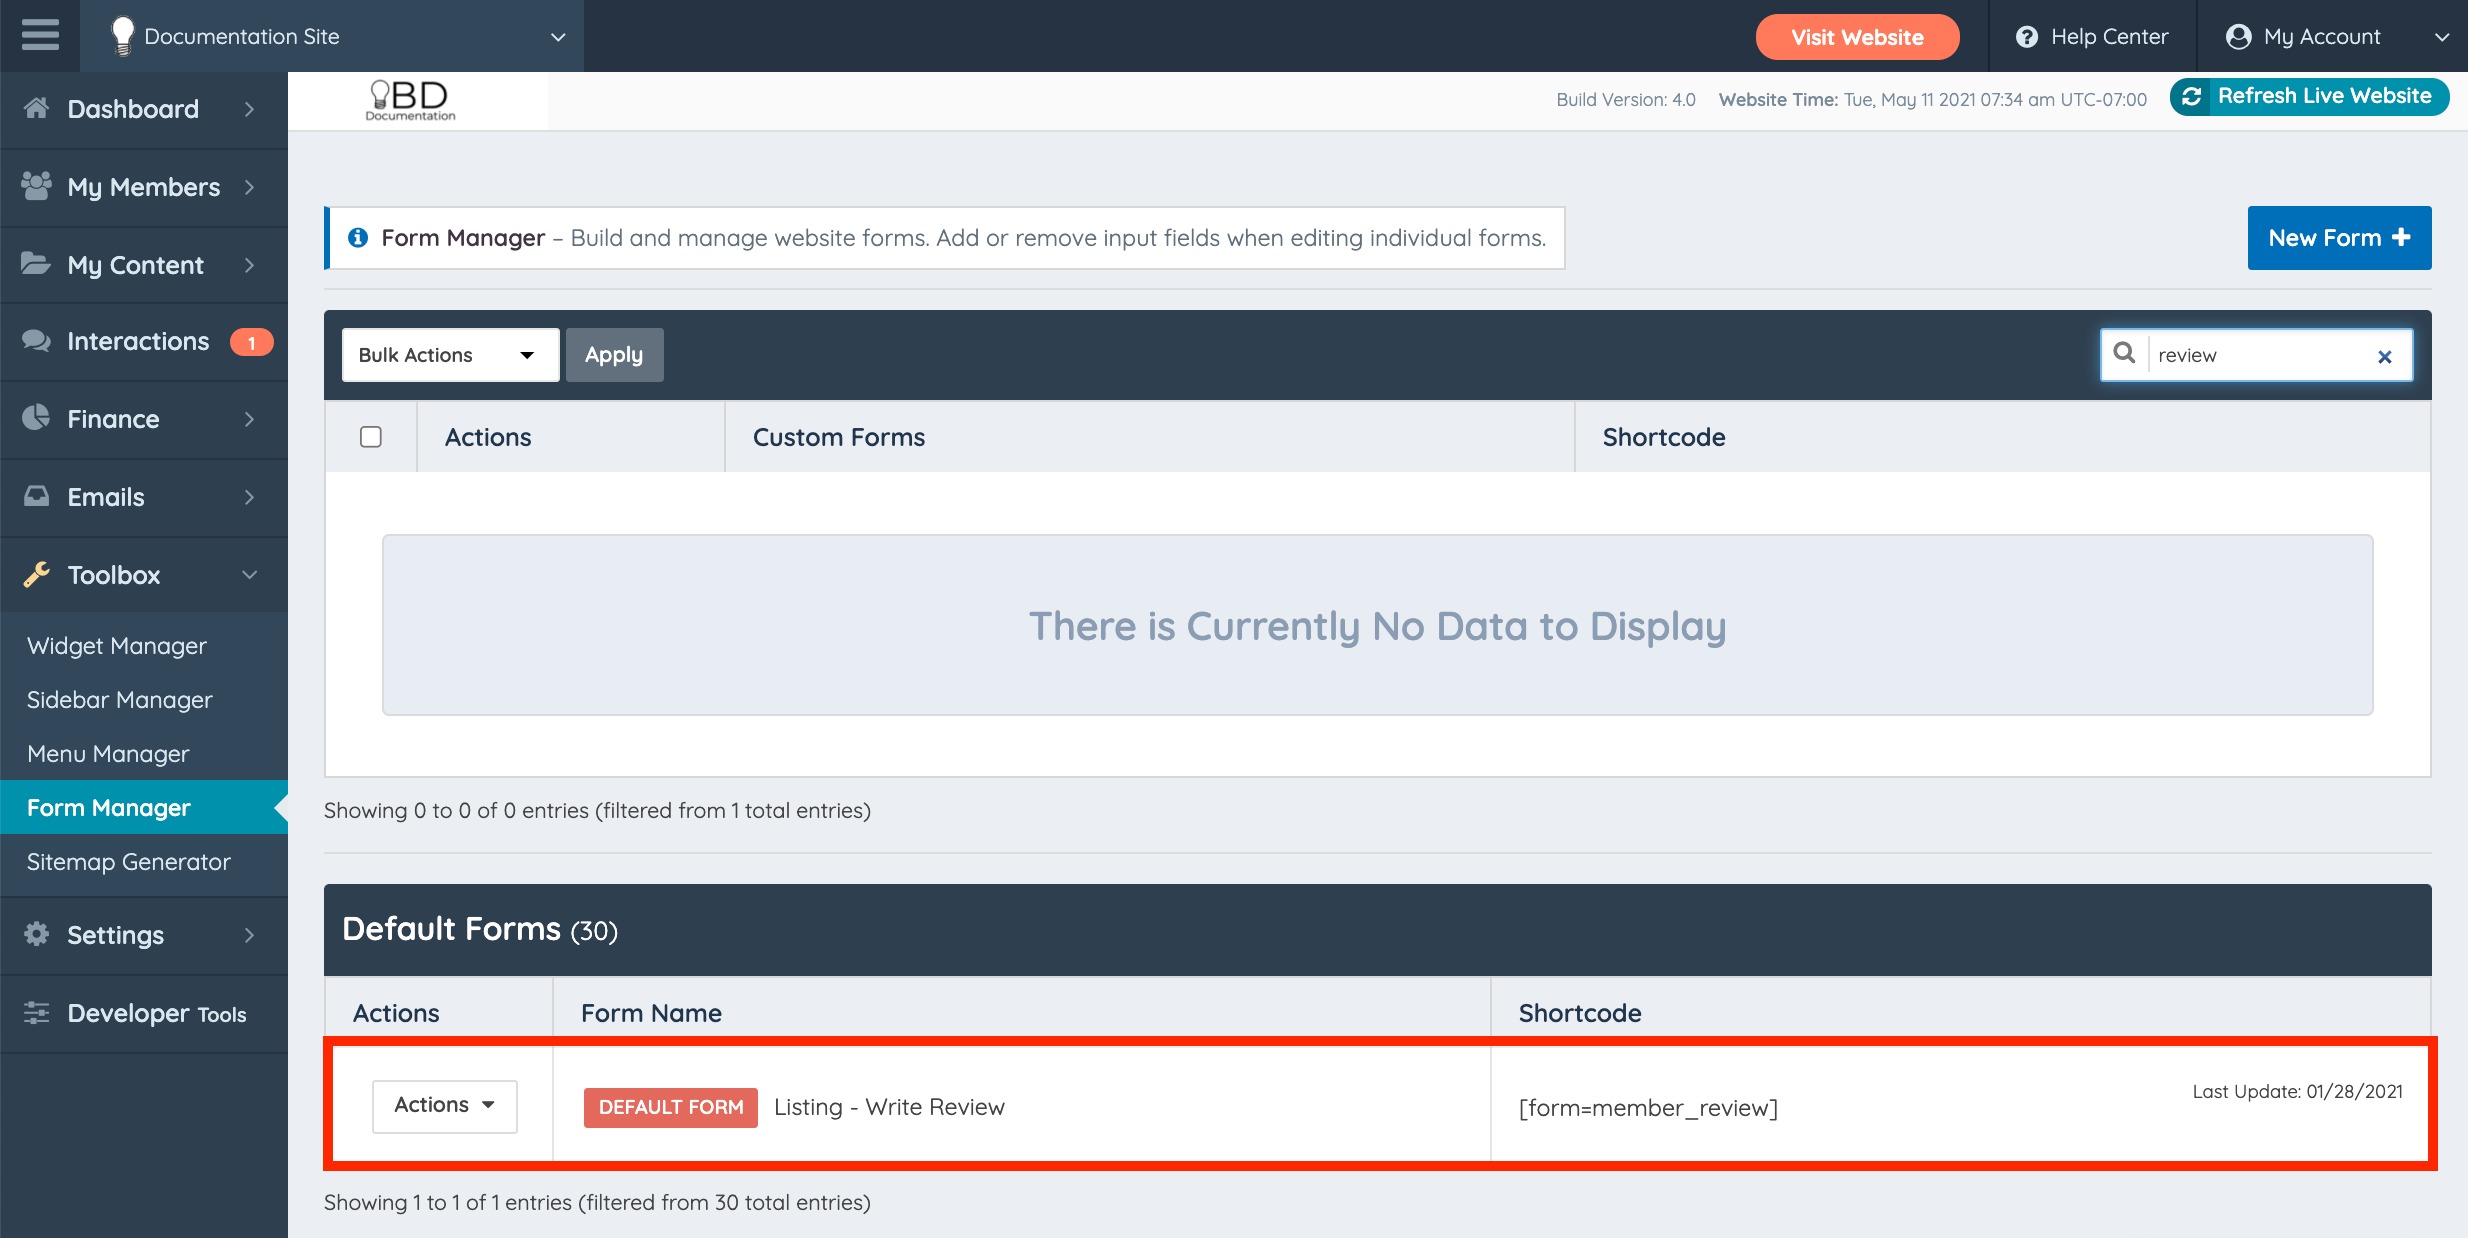
Task: Open the Developer Tools sliders icon
Action: tap(36, 1012)
